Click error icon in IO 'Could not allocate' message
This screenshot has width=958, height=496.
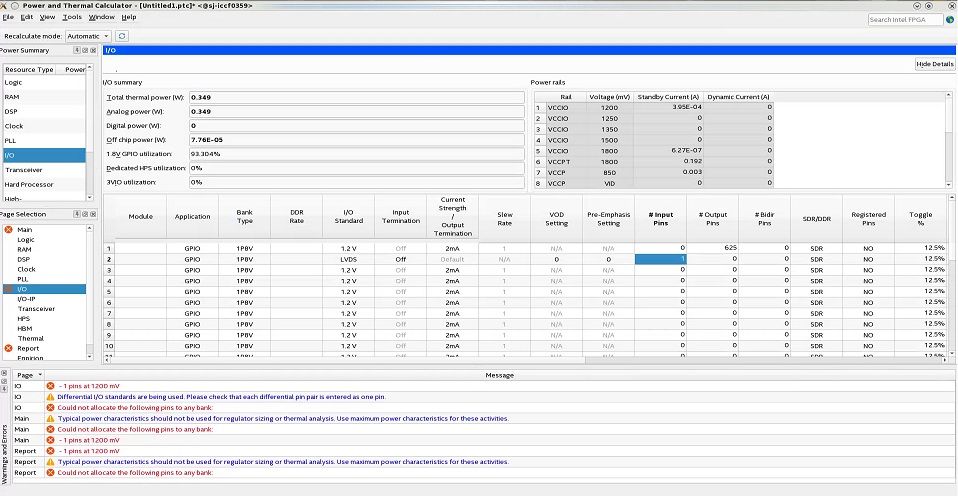[50, 407]
